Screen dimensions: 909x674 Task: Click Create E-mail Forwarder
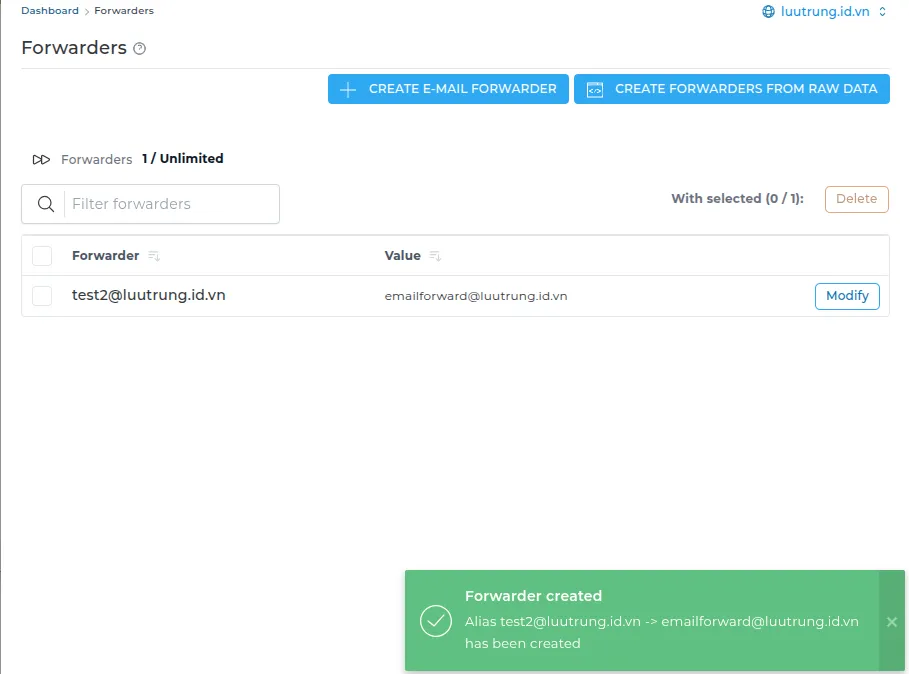[448, 88]
